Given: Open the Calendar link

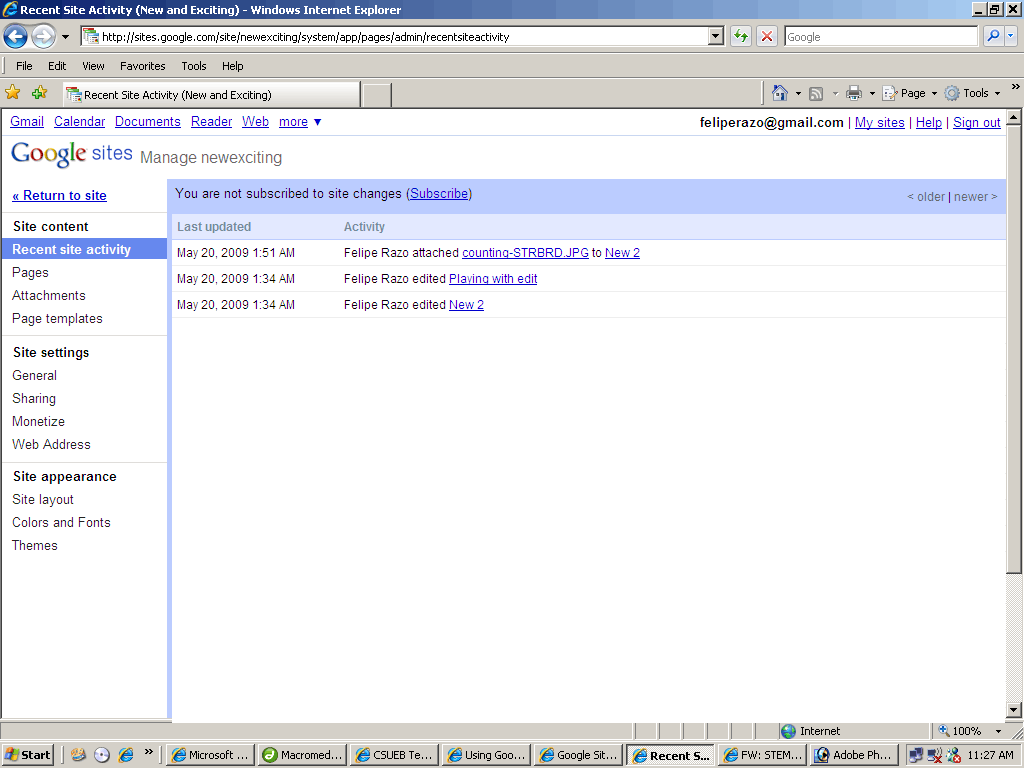Looking at the screenshot, I should click(80, 121).
